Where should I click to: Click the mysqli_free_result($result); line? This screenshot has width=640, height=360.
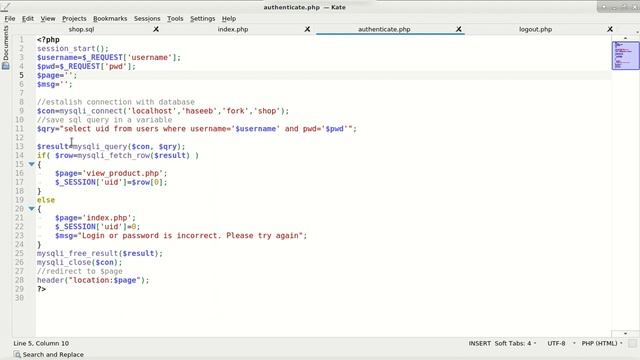pos(100,253)
